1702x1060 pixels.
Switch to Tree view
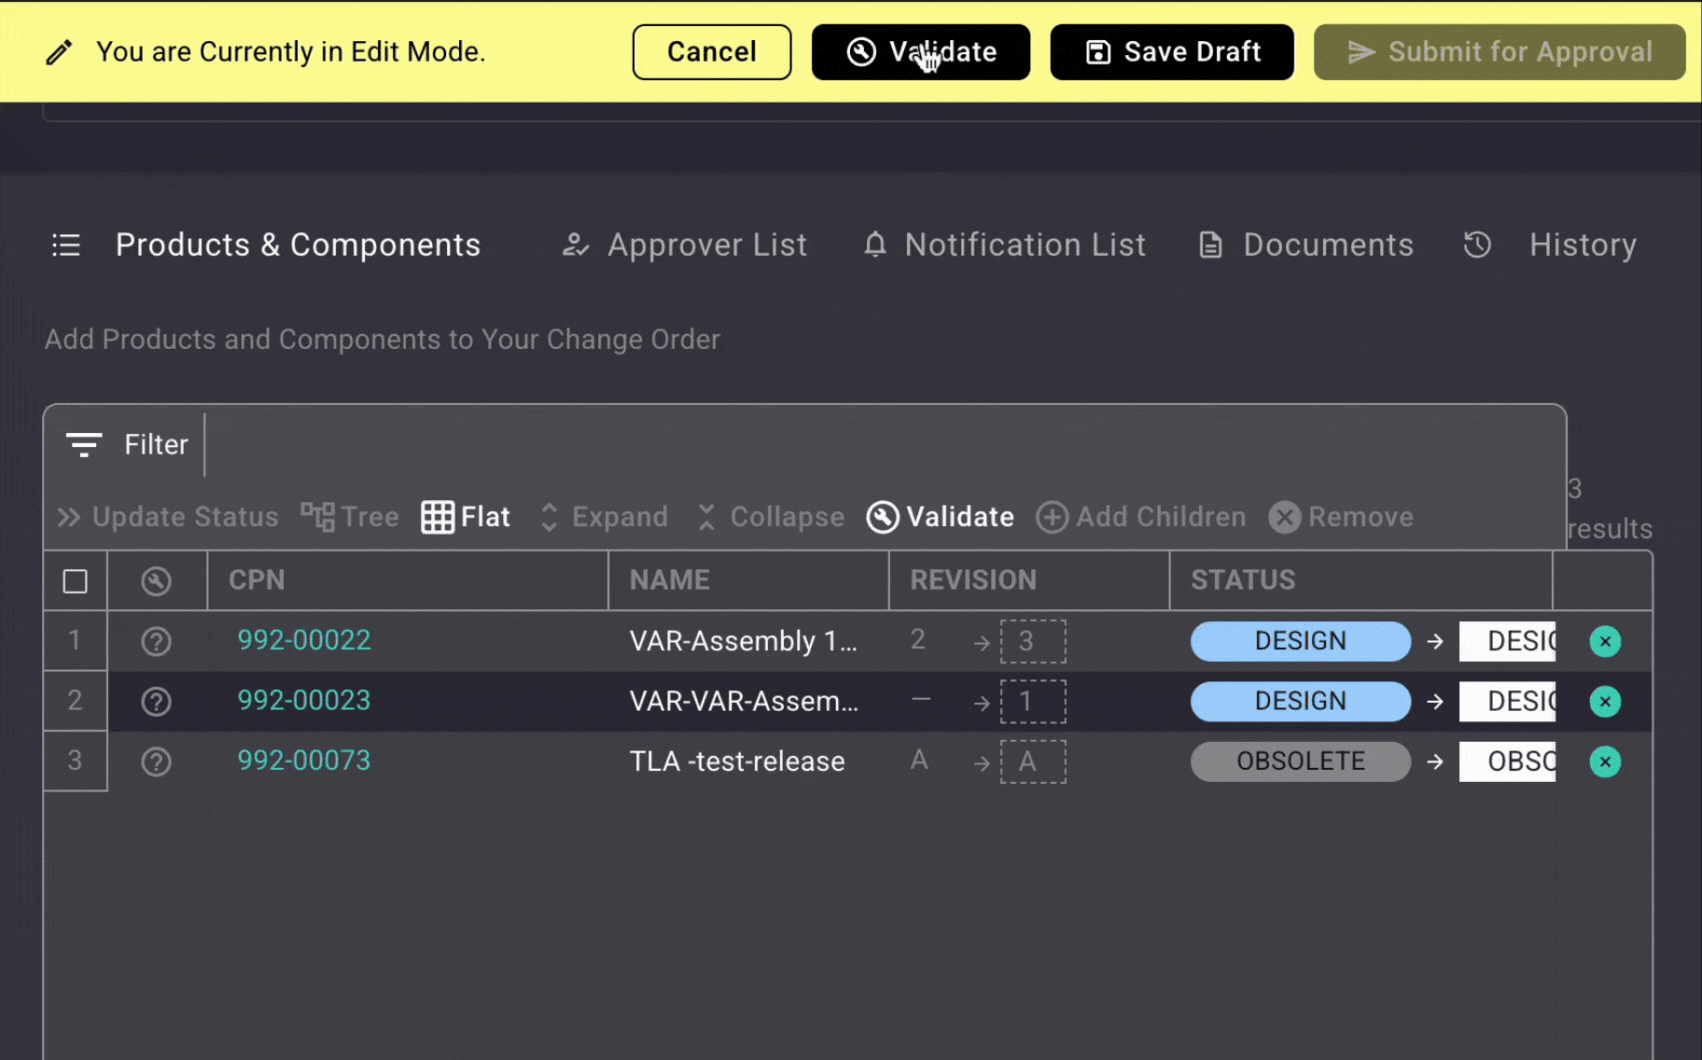click(x=350, y=517)
